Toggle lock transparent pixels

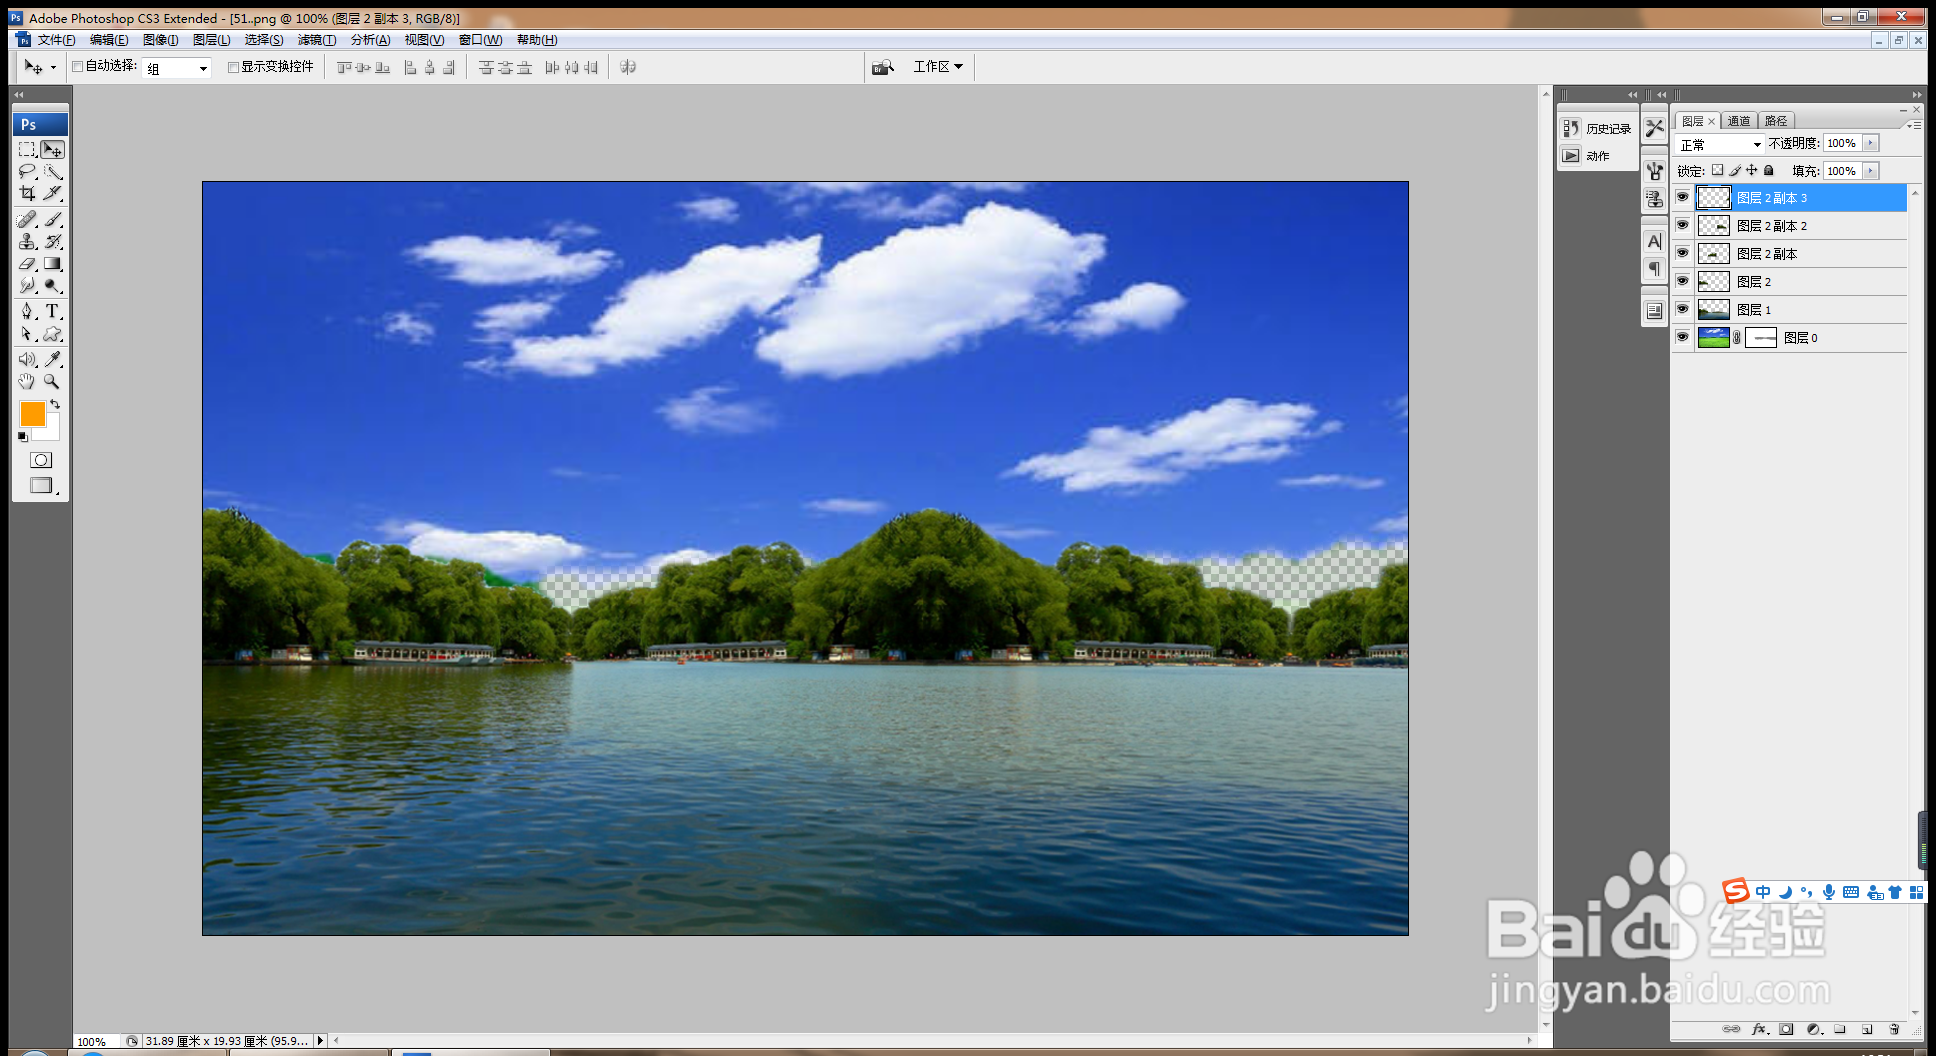tap(1718, 170)
